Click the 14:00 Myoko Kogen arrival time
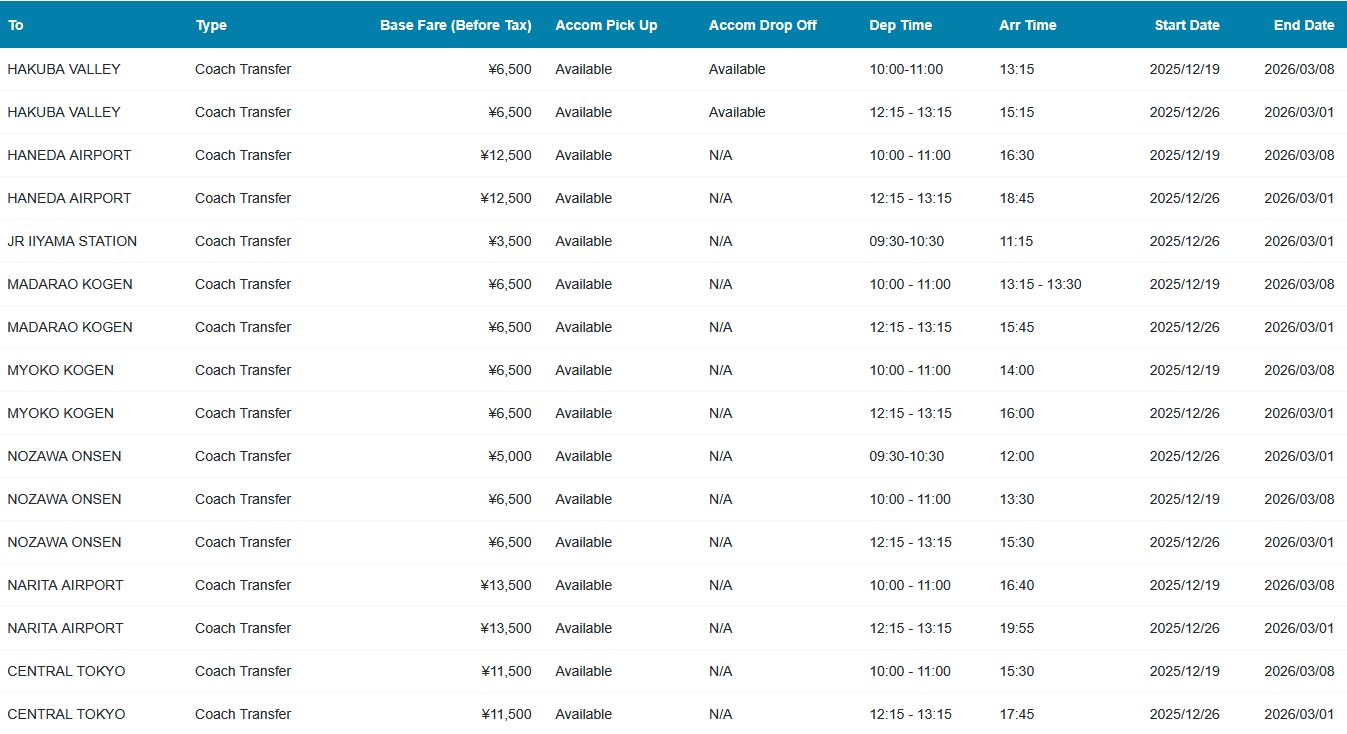The width and height of the screenshot is (1347, 734). [x=1016, y=370]
